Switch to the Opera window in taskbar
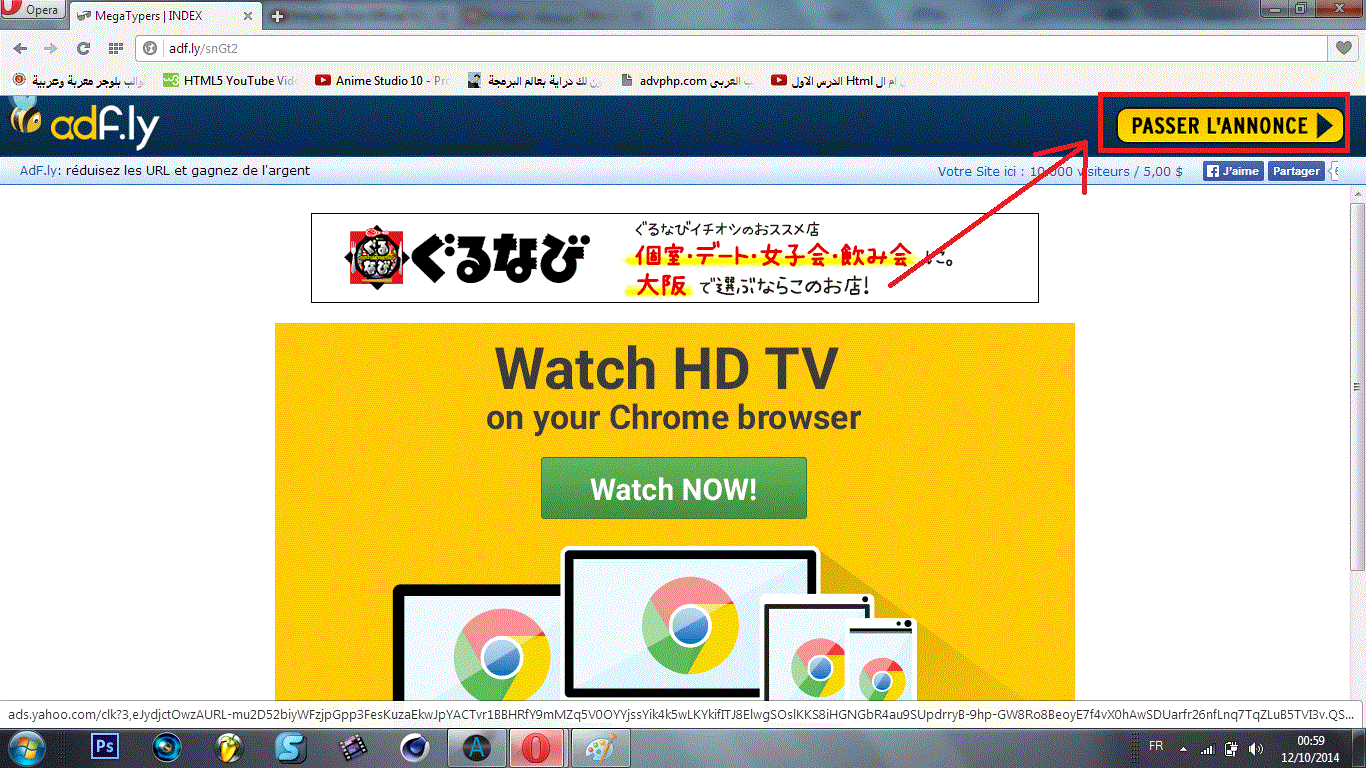The height and width of the screenshot is (768, 1366). [539, 747]
